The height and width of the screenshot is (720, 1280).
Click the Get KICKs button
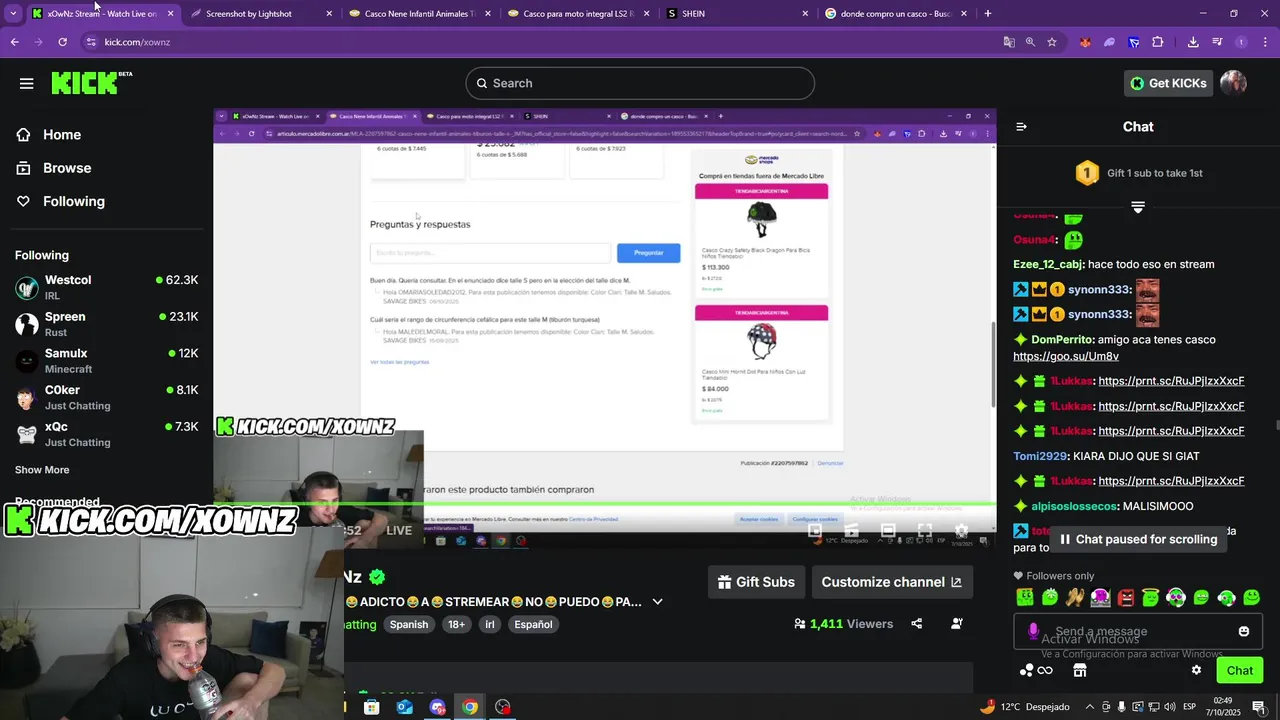1168,83
